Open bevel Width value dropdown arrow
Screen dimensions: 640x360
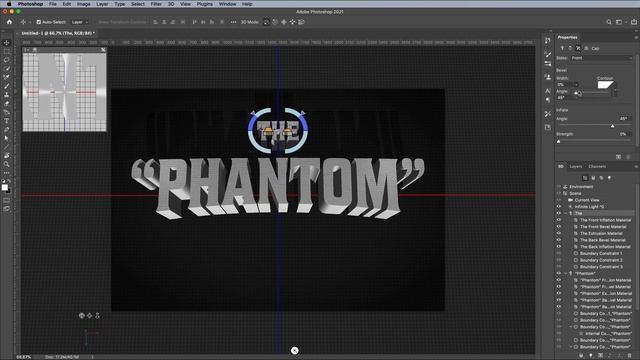576,84
